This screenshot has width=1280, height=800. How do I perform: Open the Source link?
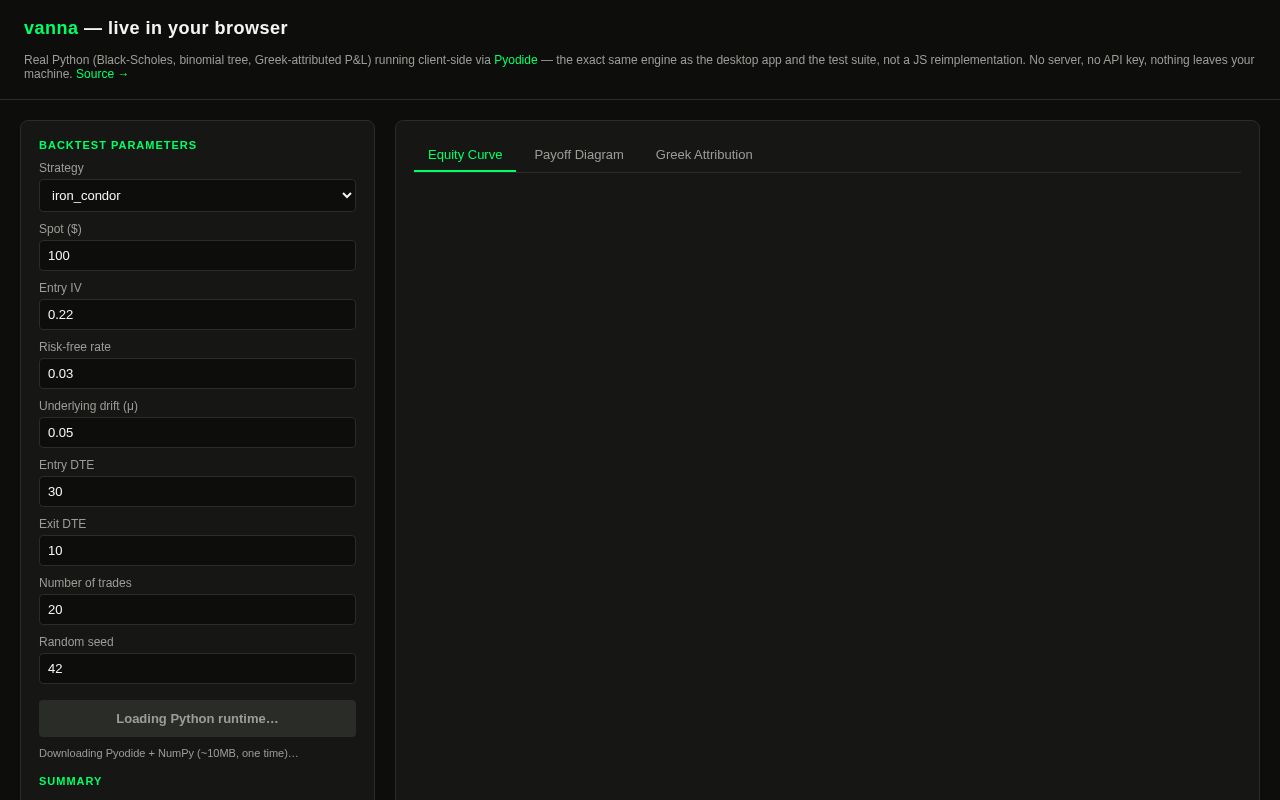point(103,74)
